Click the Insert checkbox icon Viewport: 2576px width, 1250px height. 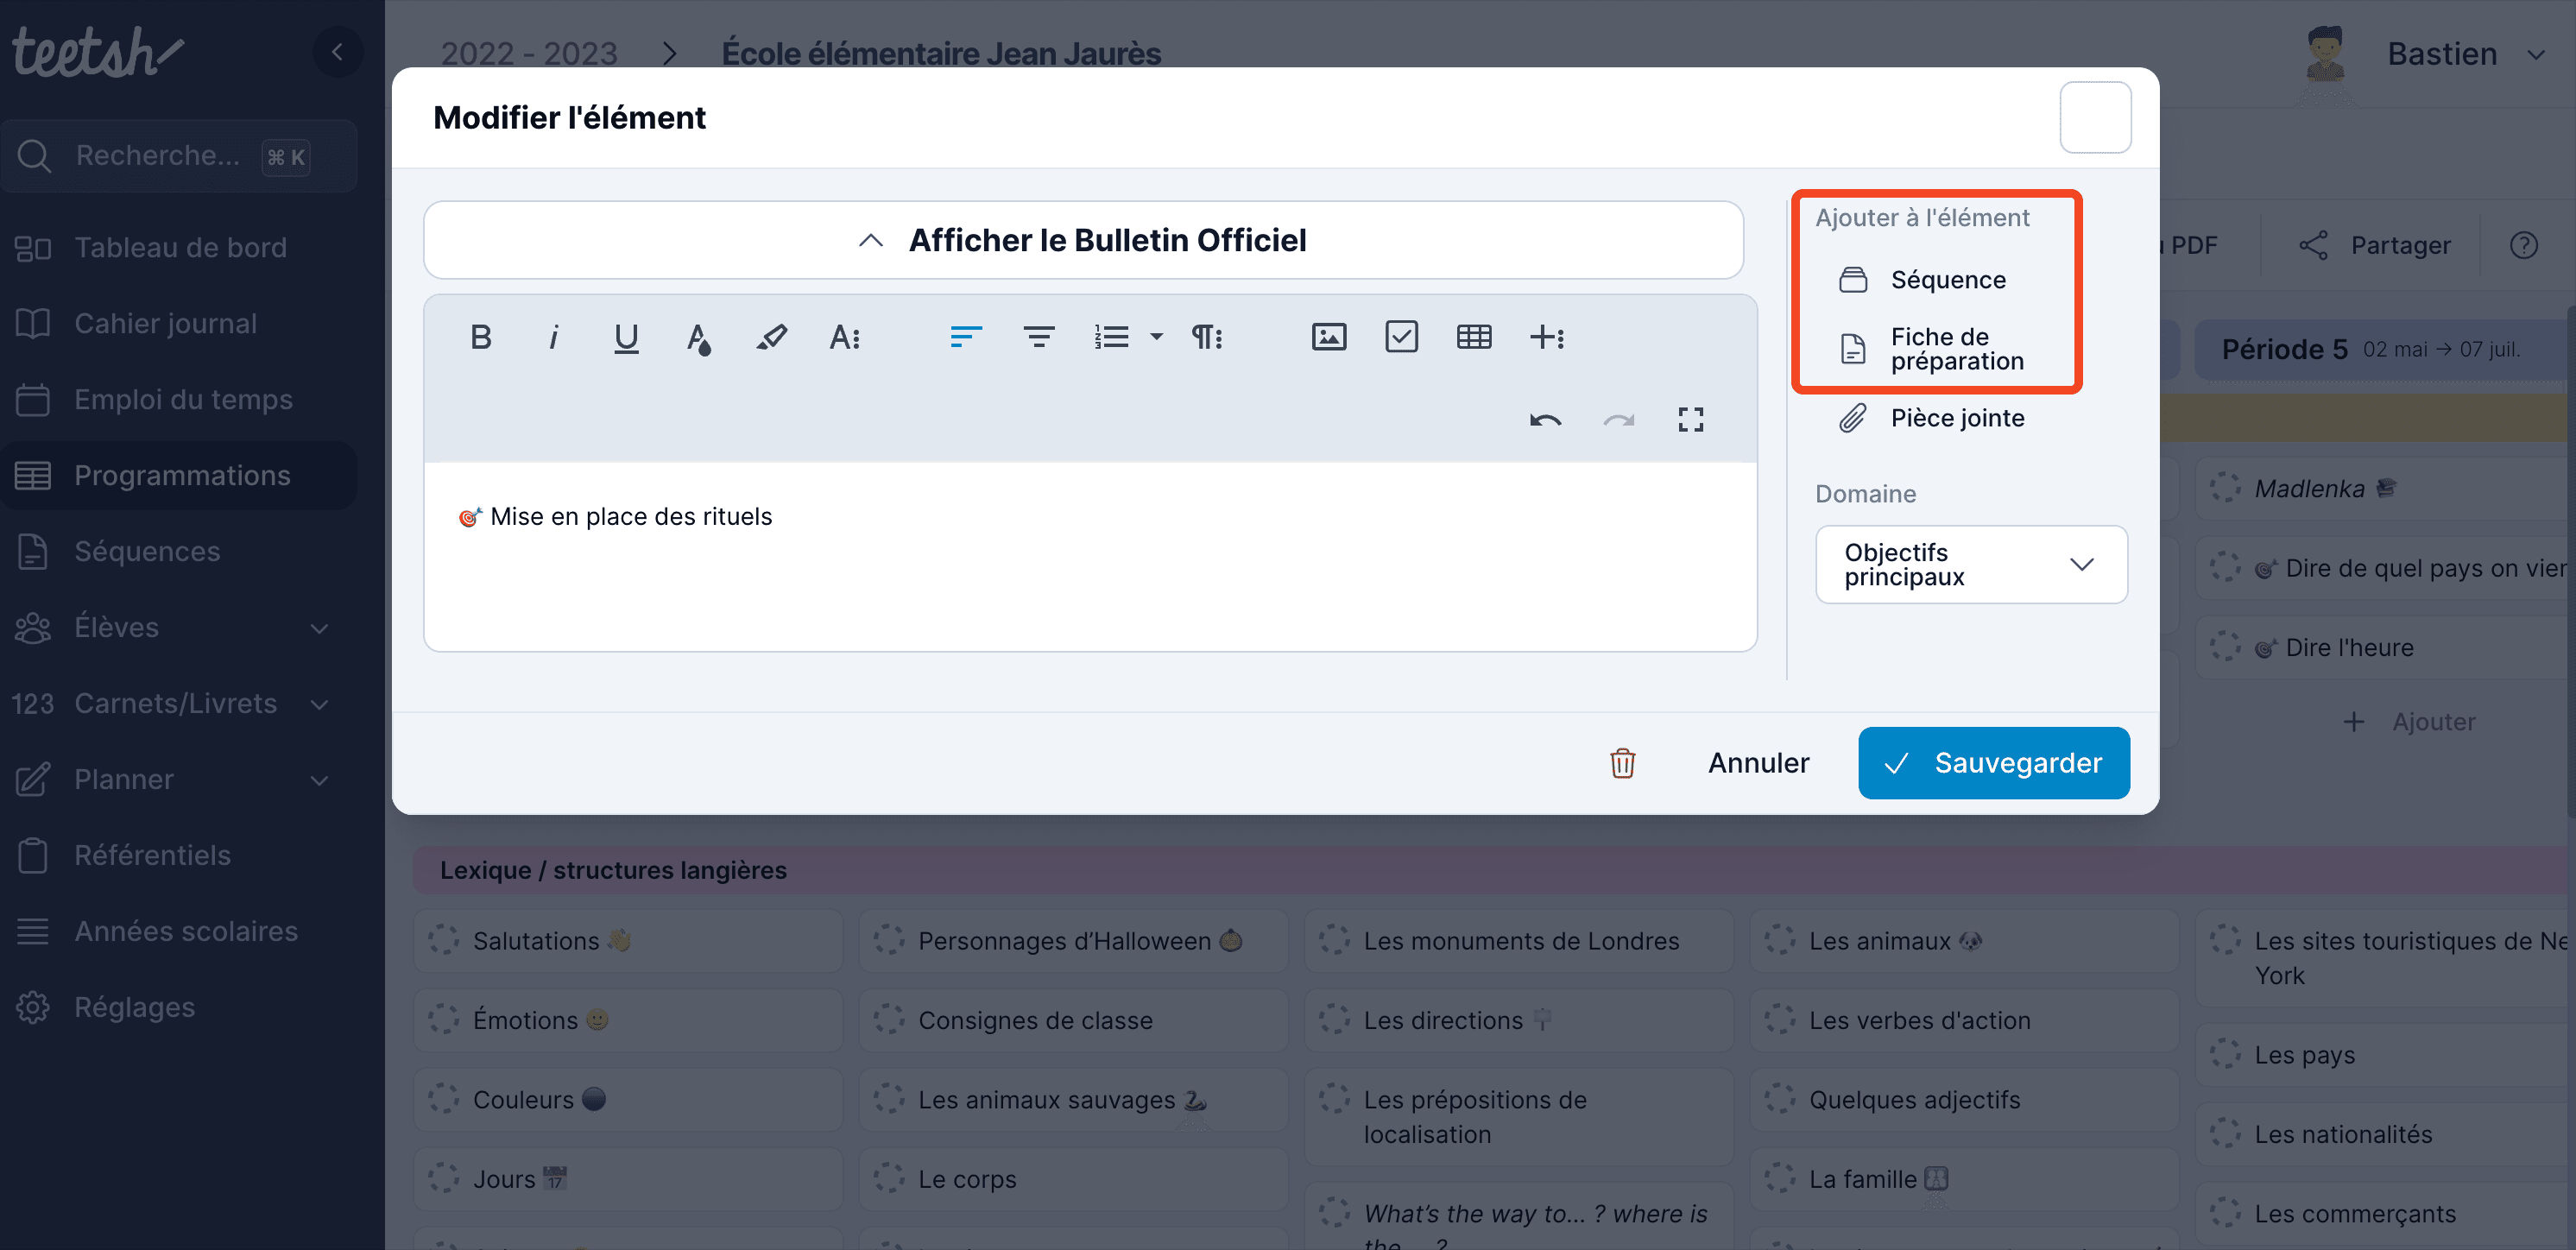coord(1399,337)
